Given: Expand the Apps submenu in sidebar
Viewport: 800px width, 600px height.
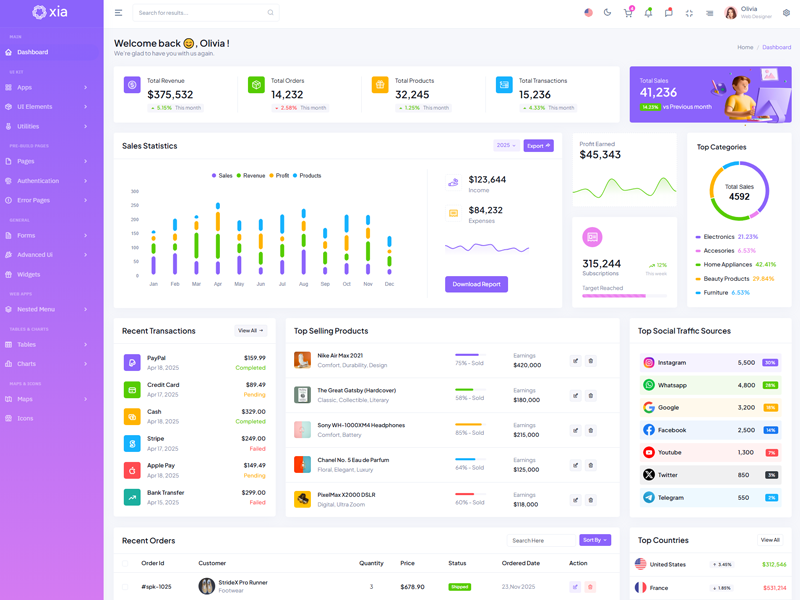Looking at the screenshot, I should [x=50, y=87].
